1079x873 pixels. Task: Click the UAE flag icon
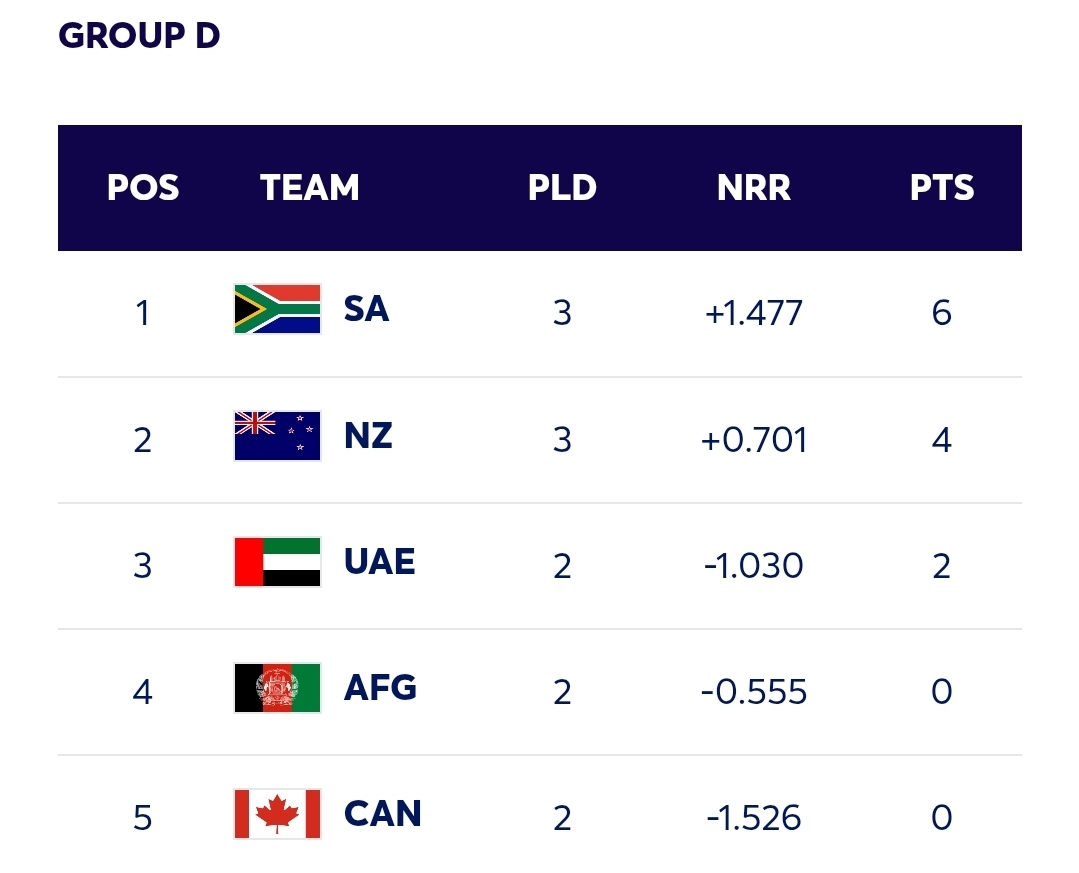click(x=277, y=562)
